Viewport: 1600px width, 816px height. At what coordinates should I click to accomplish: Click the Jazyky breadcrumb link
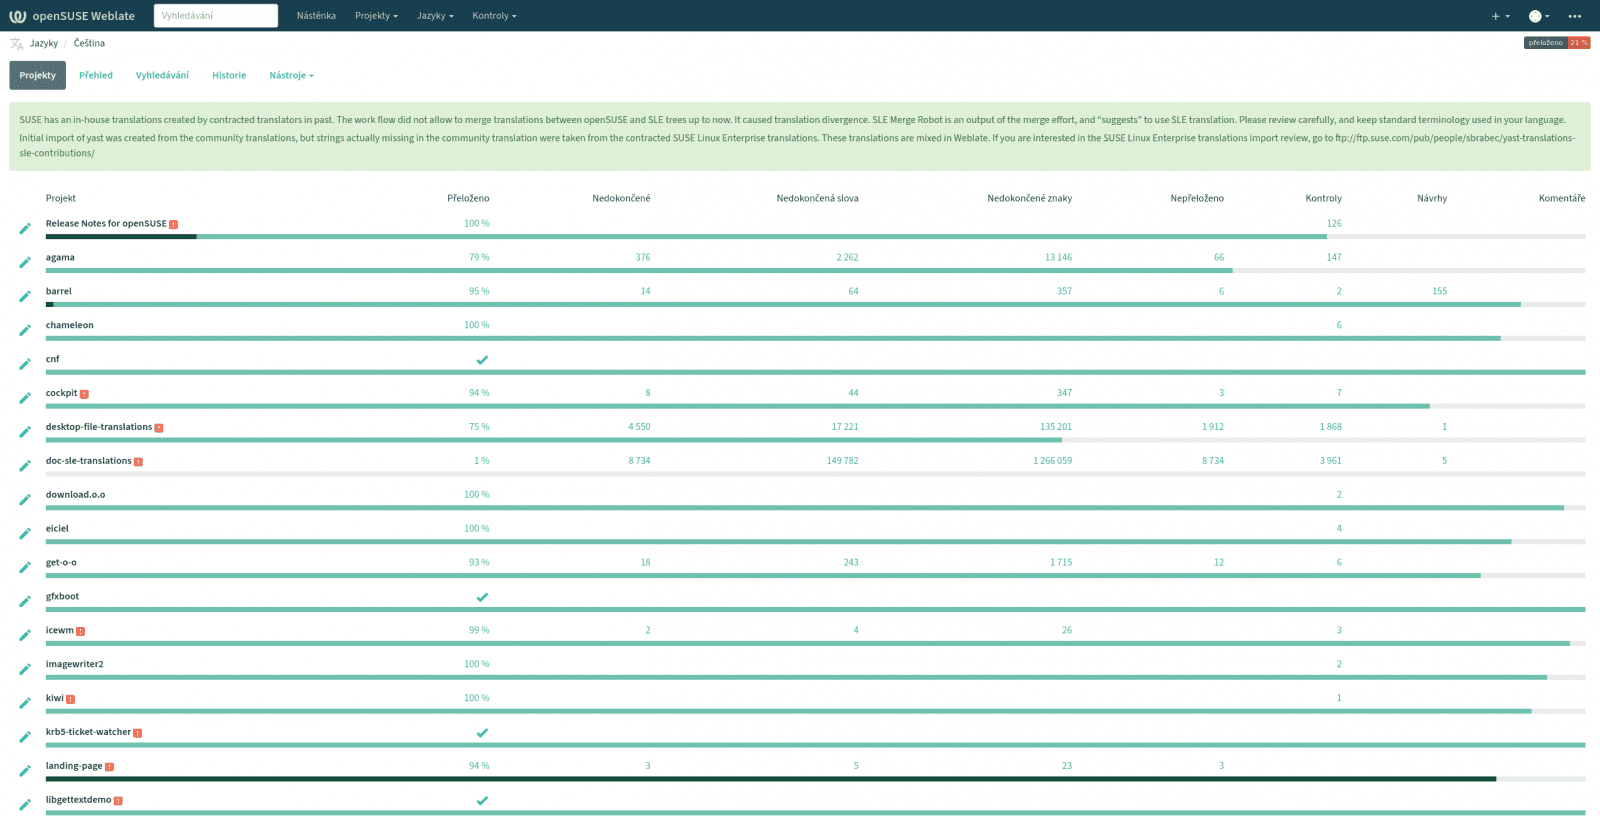pyautogui.click(x=44, y=44)
